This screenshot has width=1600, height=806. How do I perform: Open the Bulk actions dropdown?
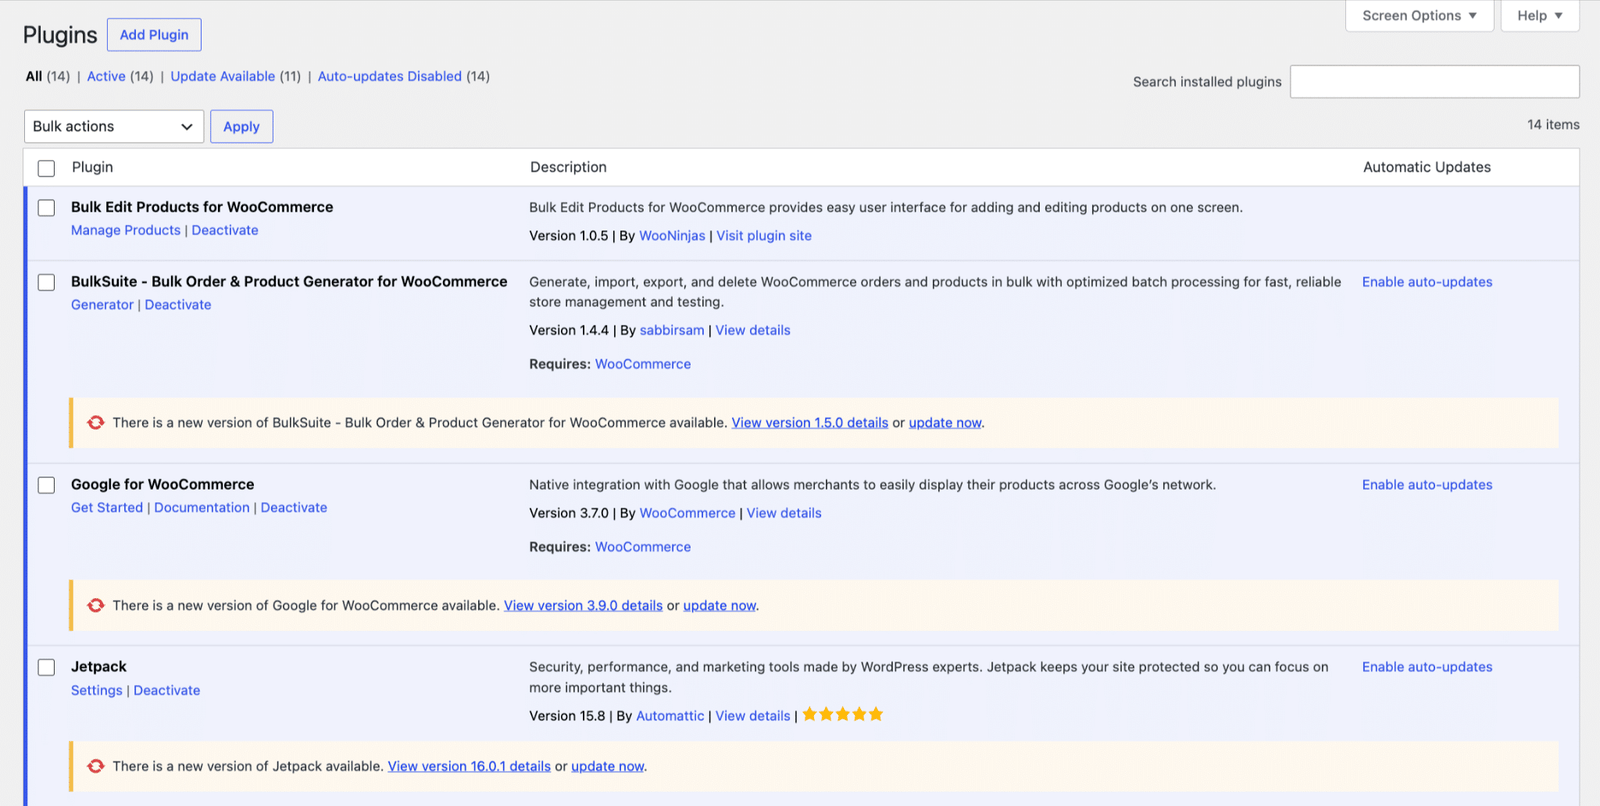[x=114, y=127]
